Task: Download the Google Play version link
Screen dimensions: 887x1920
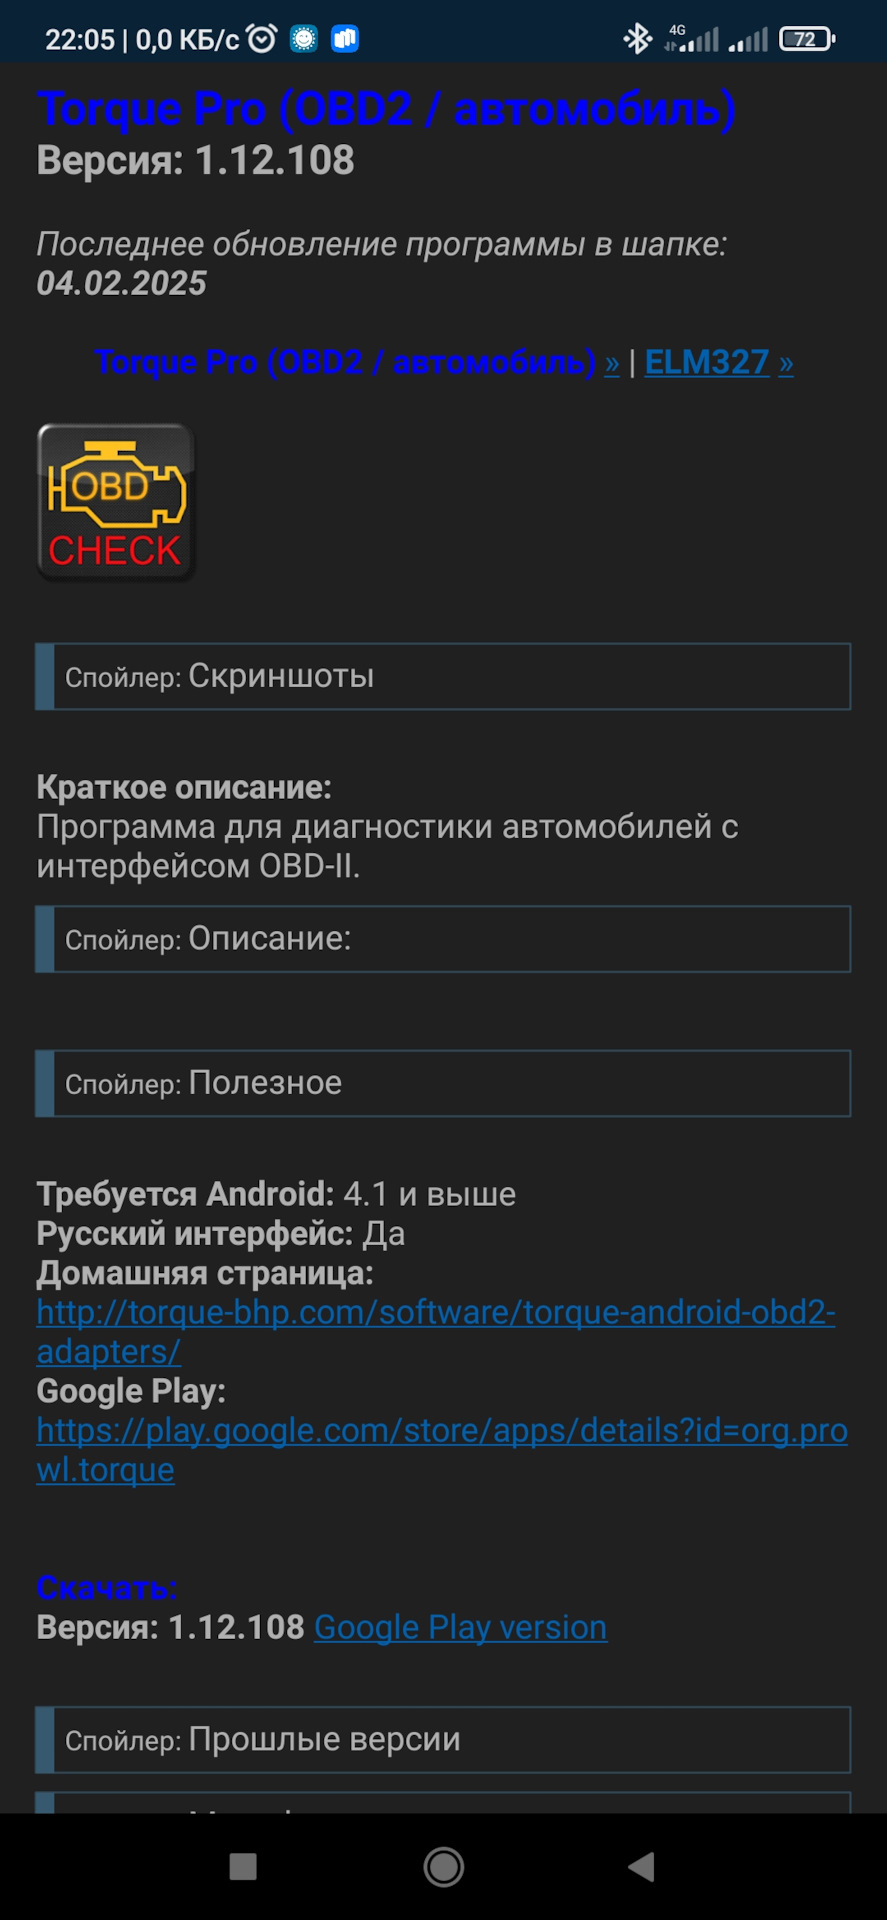Action: tap(460, 1628)
